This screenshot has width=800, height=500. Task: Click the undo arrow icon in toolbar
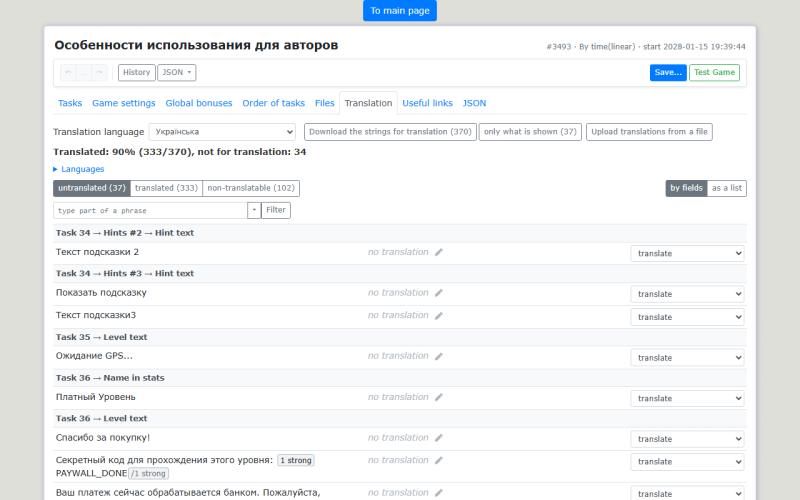(x=68, y=72)
